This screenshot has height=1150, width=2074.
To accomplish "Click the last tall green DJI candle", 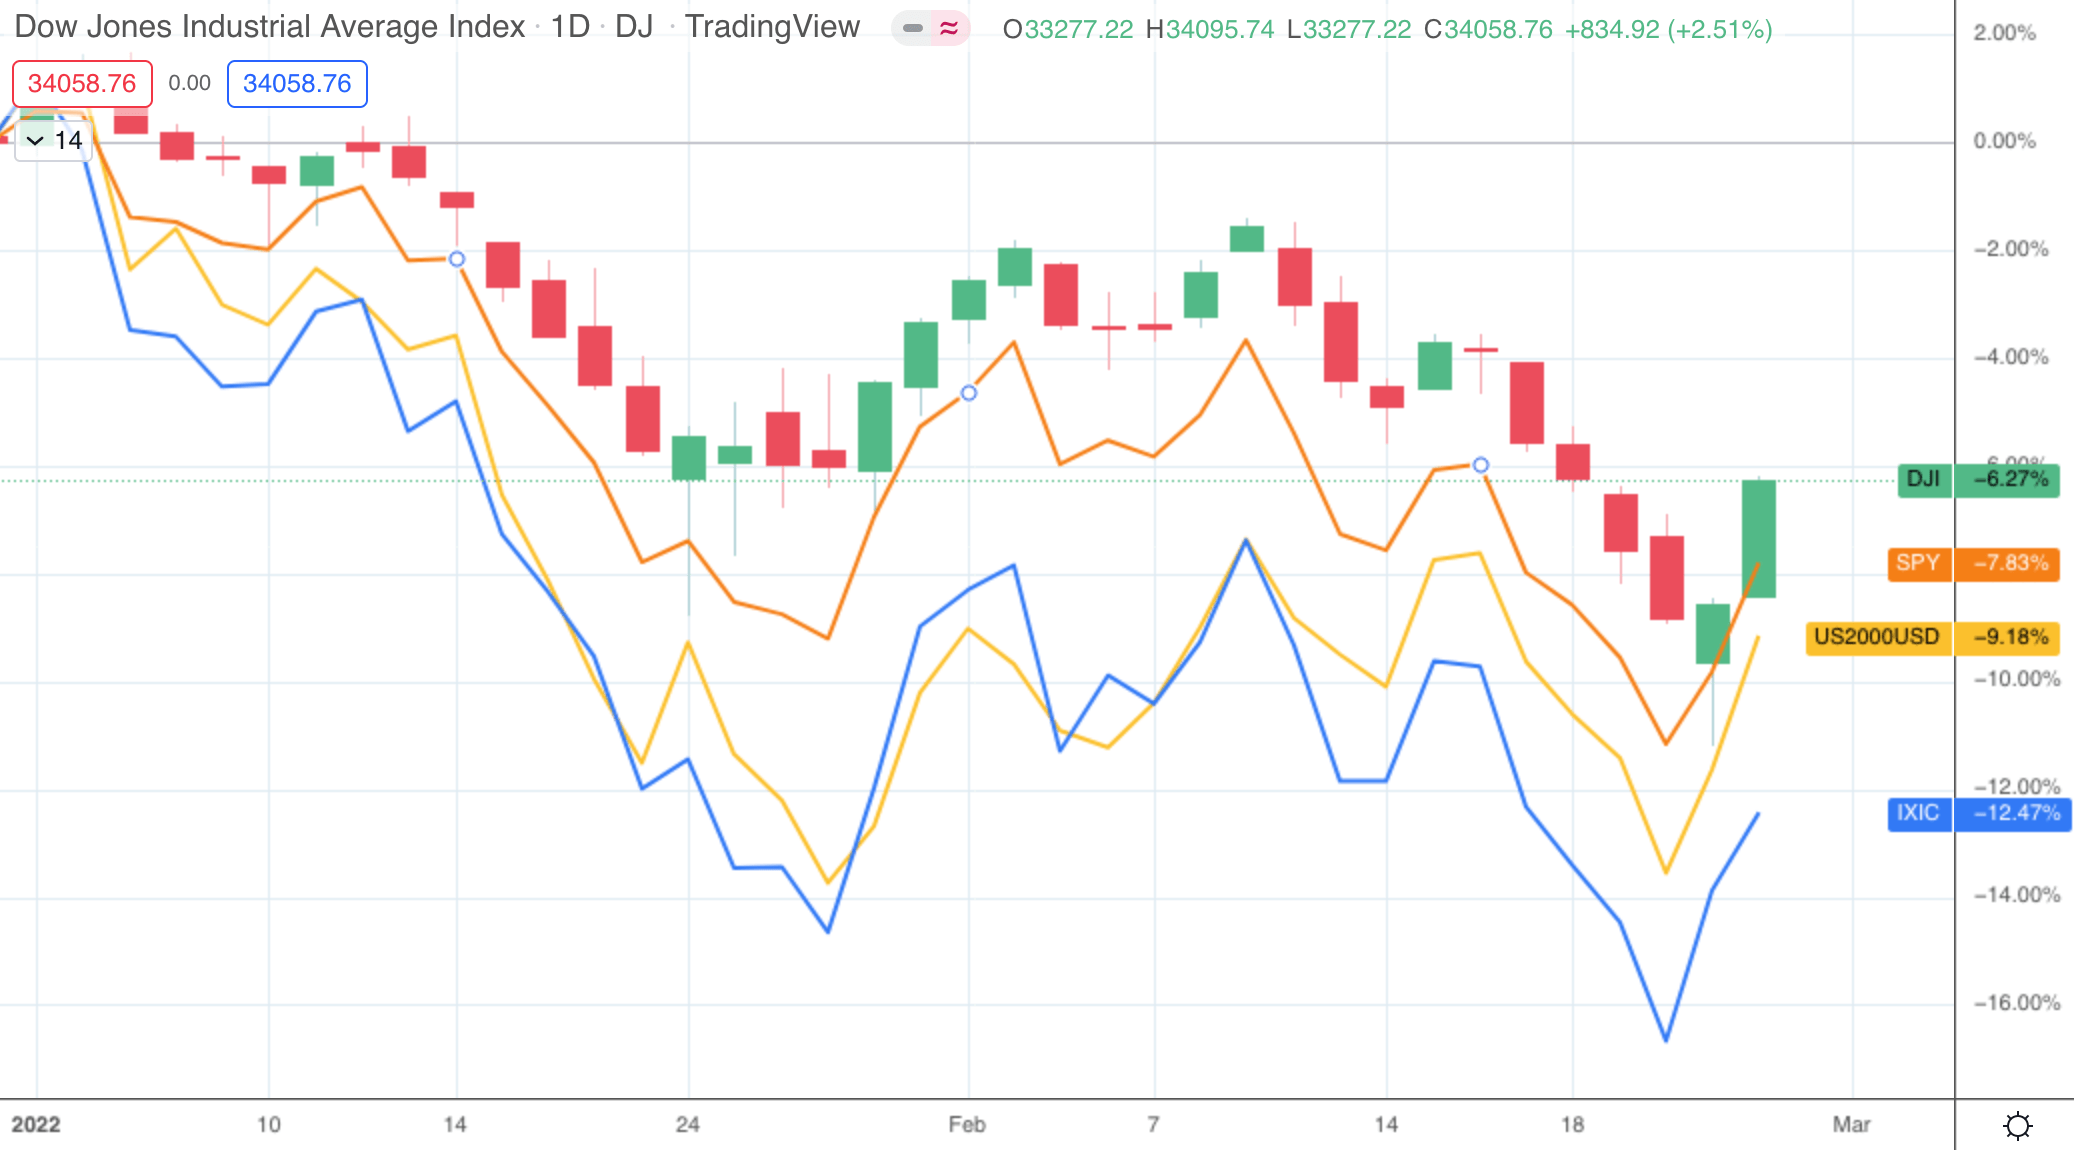I will pos(1759,539).
